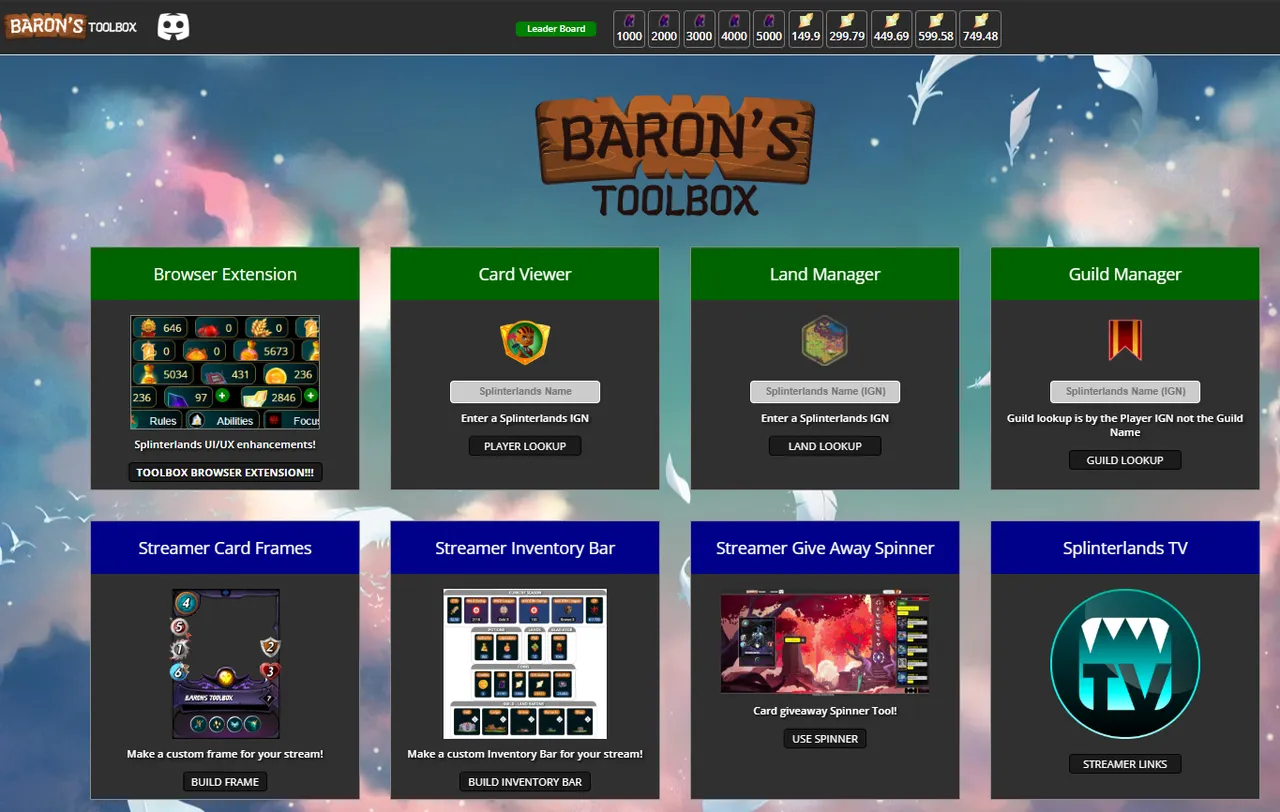Click the Baron's Toolbox header logo
This screenshot has height=812, width=1280.
click(73, 26)
